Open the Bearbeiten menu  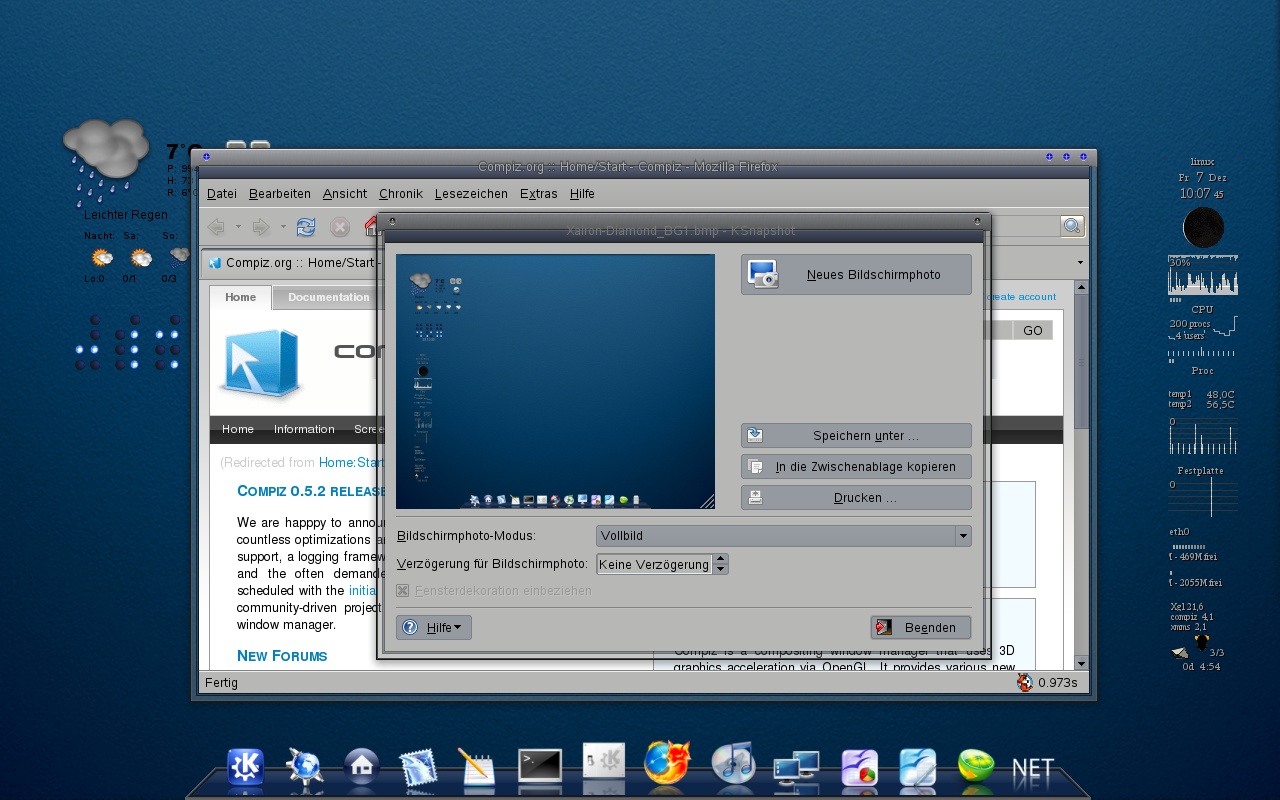pyautogui.click(x=280, y=193)
